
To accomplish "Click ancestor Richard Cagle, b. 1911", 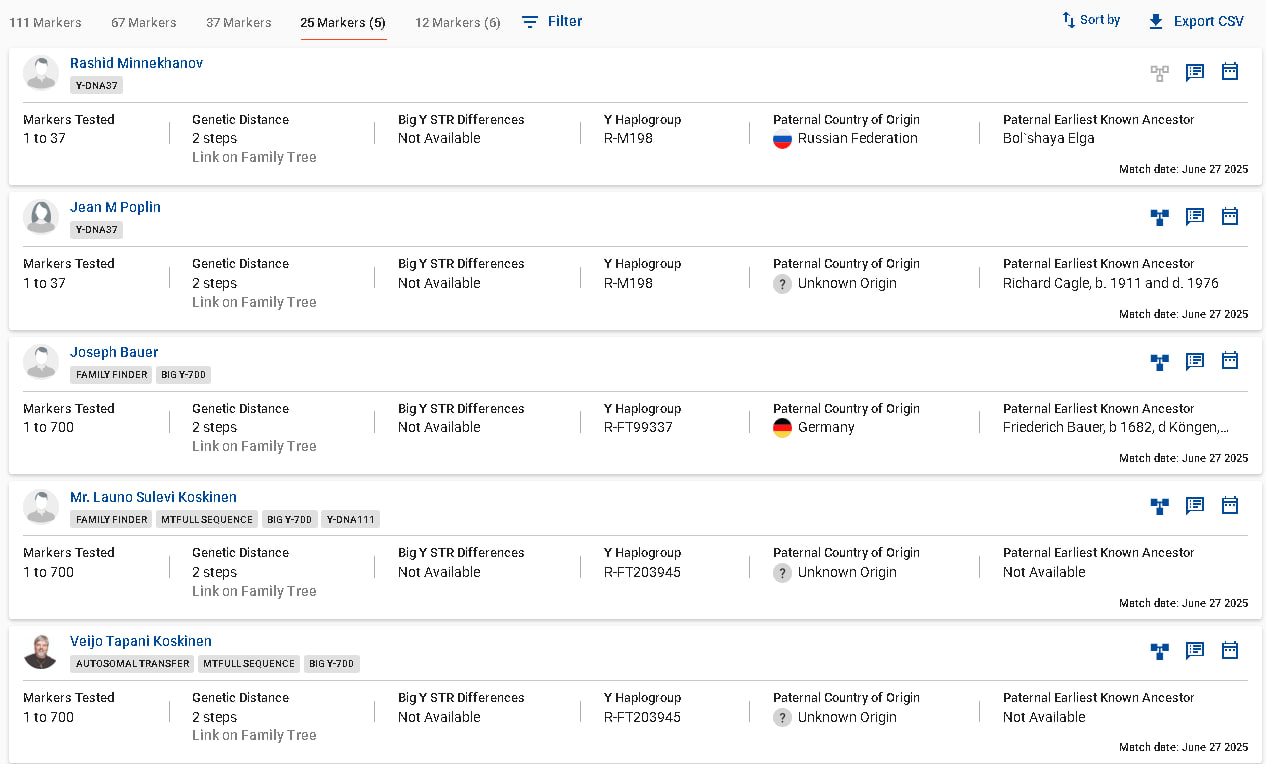I will pos(1111,283).
